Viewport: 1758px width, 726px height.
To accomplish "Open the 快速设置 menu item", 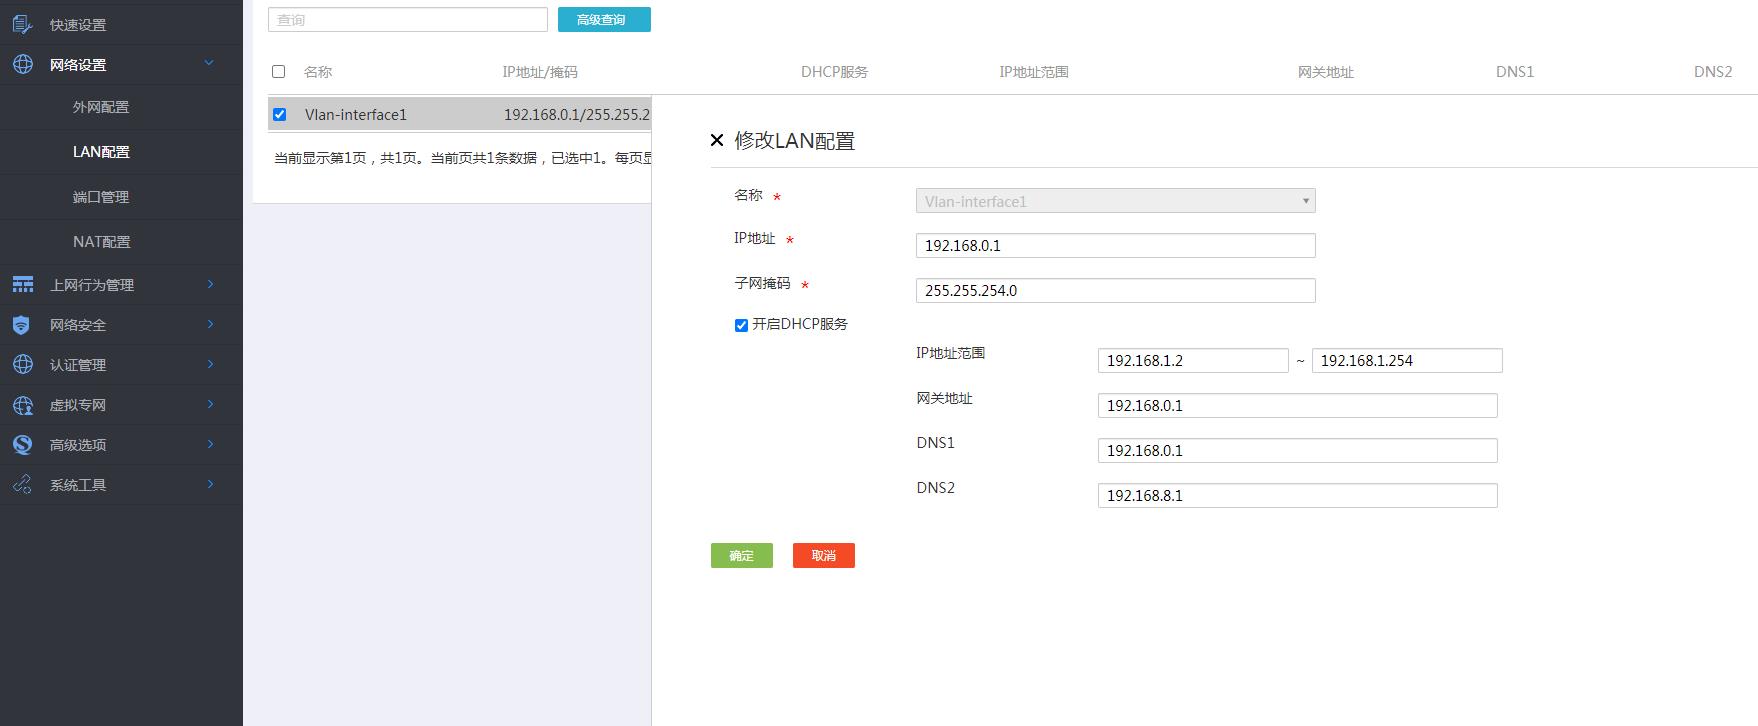I will tap(78, 25).
